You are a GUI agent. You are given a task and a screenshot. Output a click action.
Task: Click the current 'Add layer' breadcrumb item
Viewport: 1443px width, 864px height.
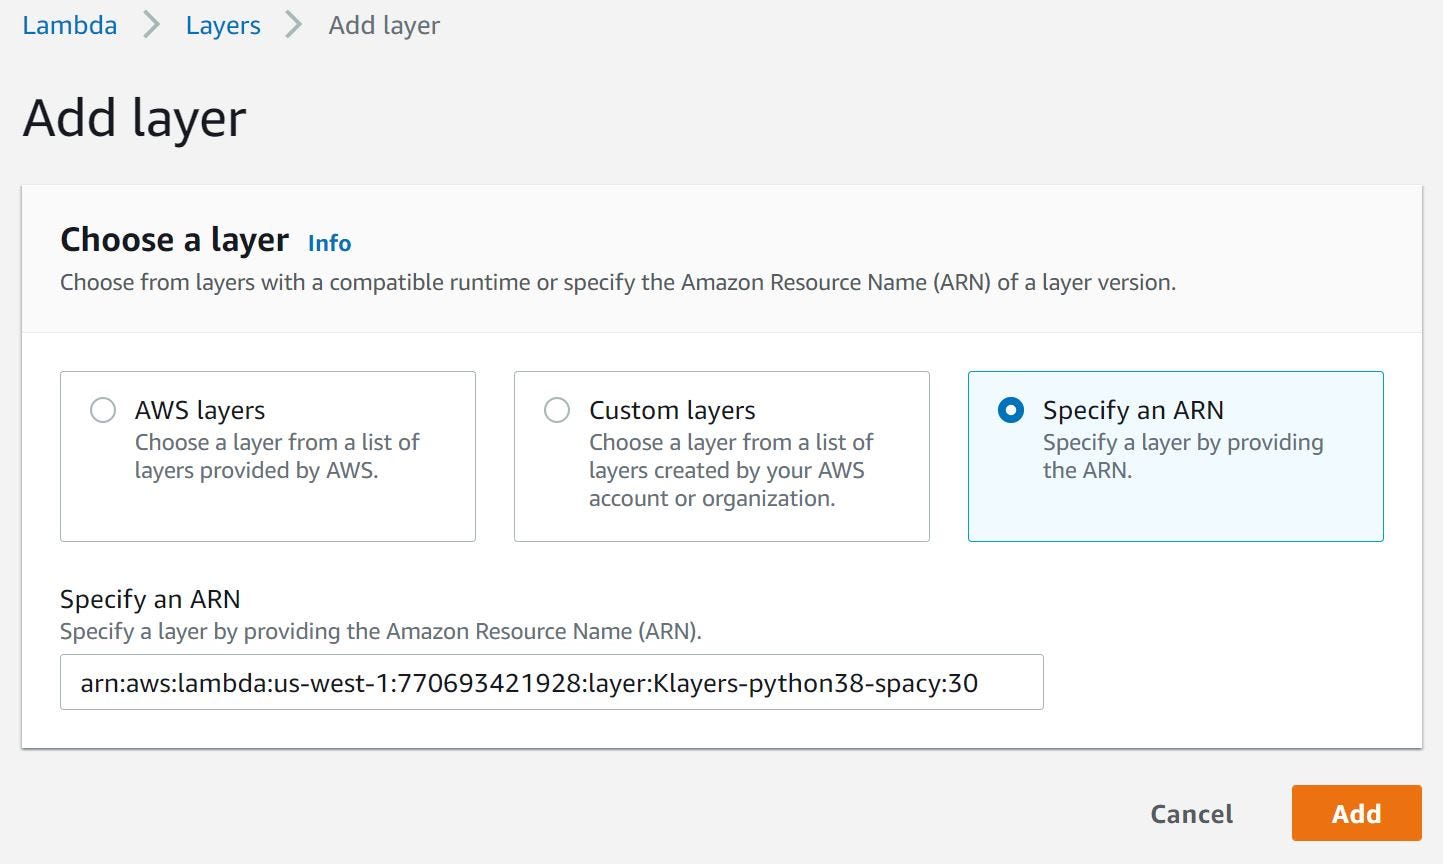point(384,25)
